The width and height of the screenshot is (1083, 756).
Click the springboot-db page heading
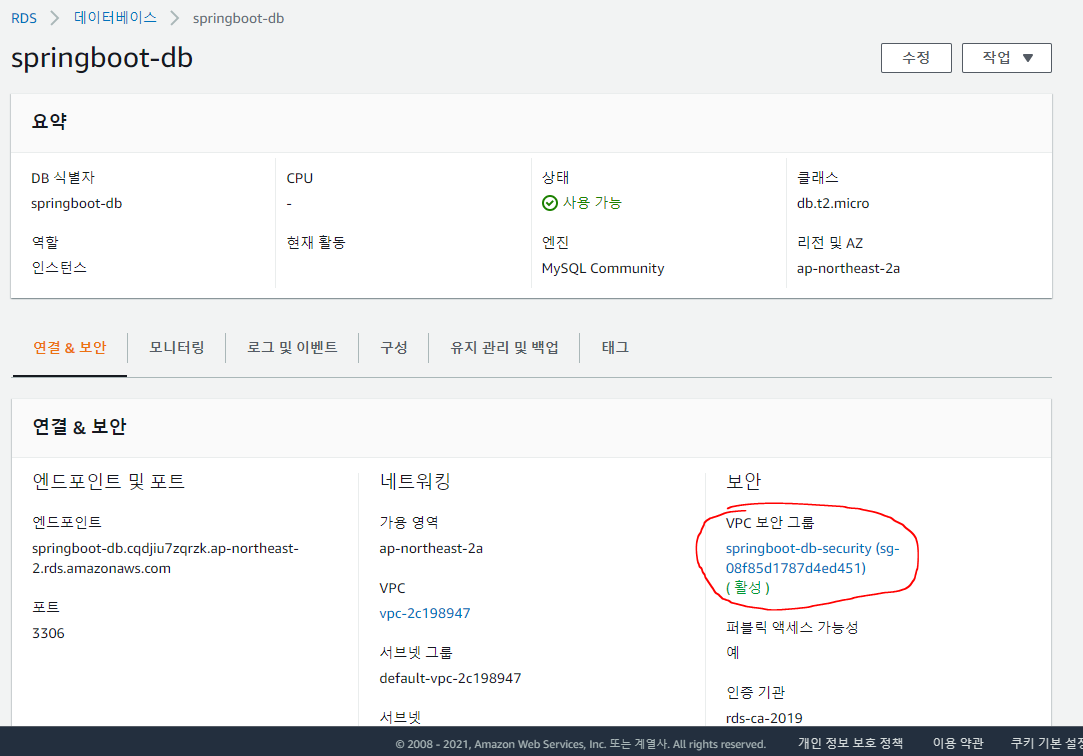tap(102, 58)
